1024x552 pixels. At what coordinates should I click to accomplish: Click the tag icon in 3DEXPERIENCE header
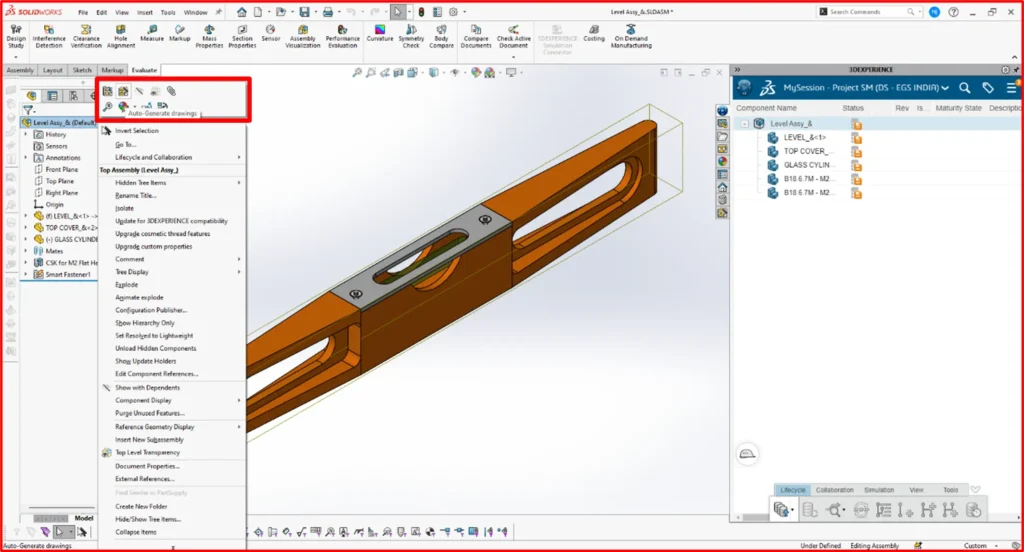[x=987, y=88]
